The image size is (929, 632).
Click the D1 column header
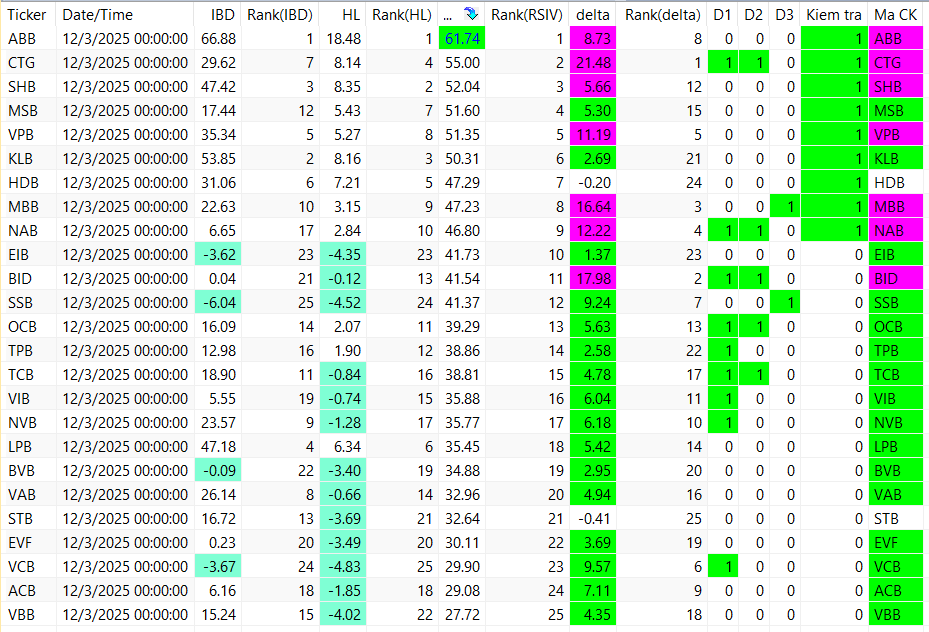(722, 14)
